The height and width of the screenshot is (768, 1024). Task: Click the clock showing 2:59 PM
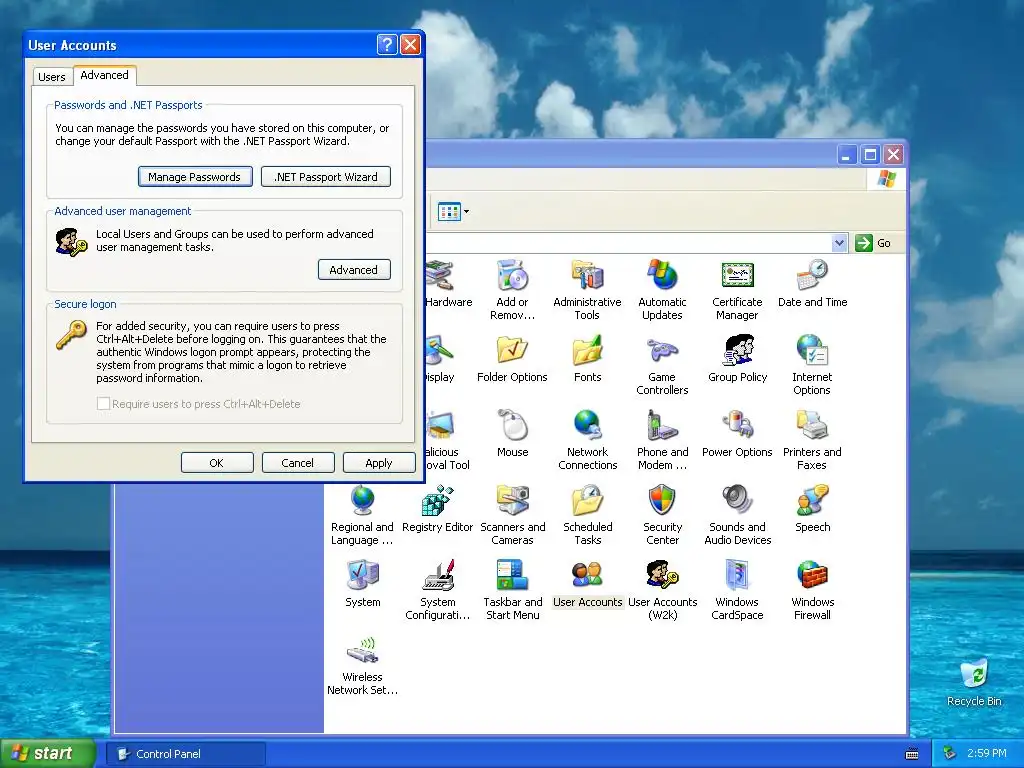click(987, 753)
